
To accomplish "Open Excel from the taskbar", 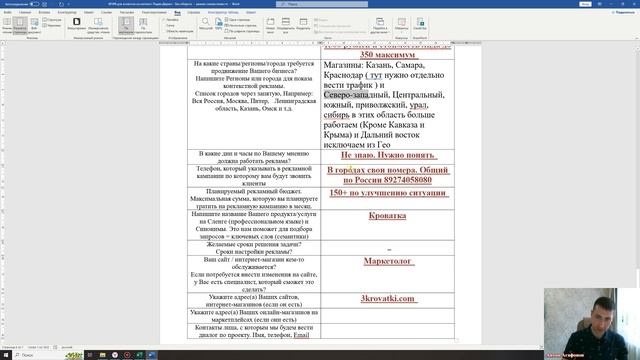I will (x=139, y=355).
